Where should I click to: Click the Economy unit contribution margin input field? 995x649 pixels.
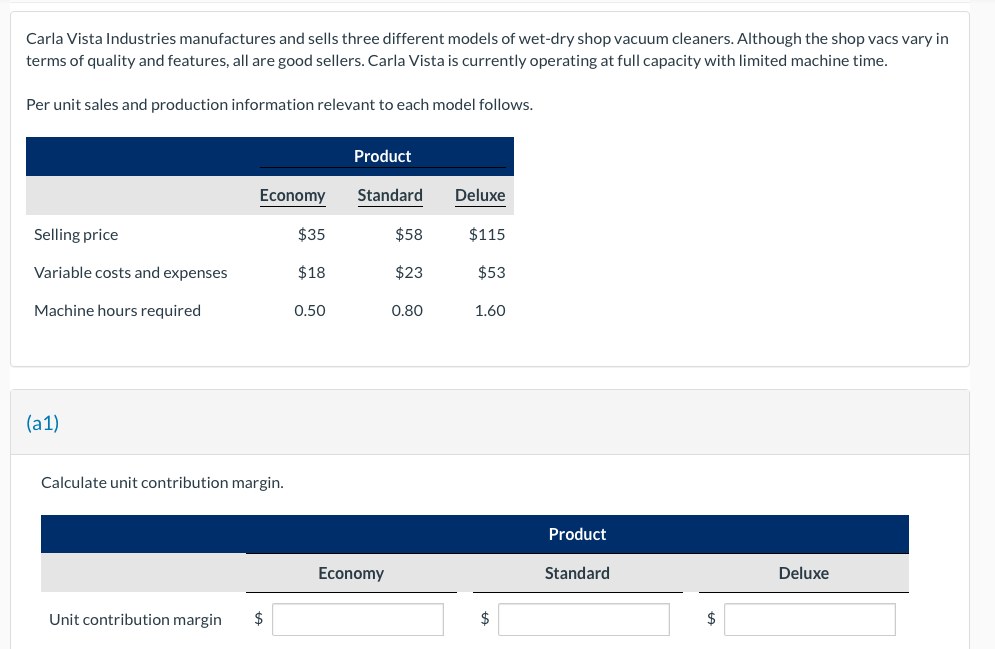[357, 619]
